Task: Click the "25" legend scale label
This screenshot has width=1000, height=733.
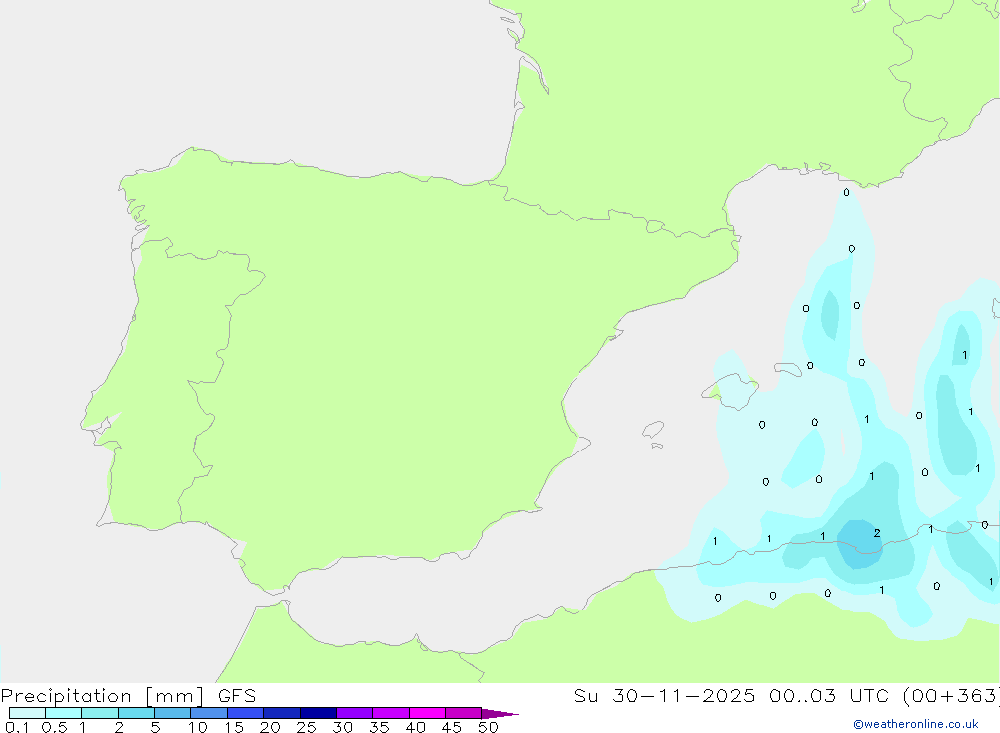Action: (x=306, y=727)
